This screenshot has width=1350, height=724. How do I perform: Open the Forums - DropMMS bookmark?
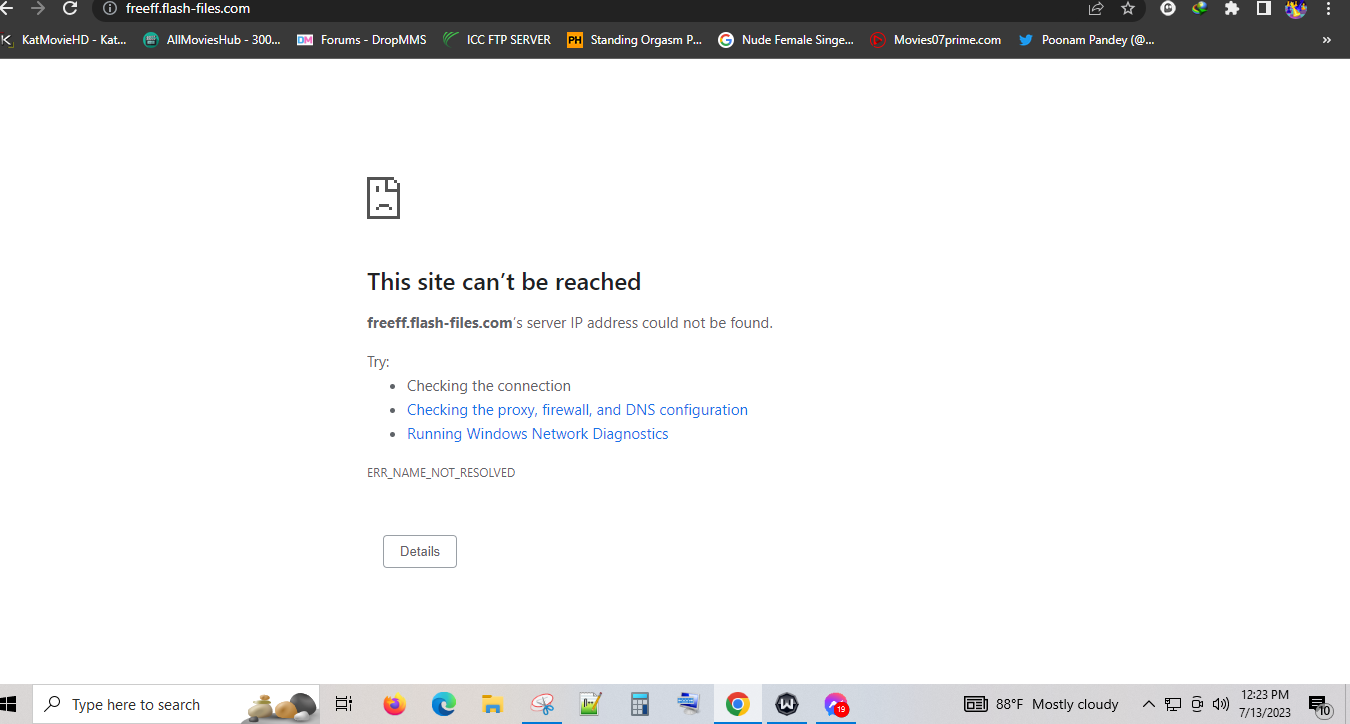pos(362,40)
